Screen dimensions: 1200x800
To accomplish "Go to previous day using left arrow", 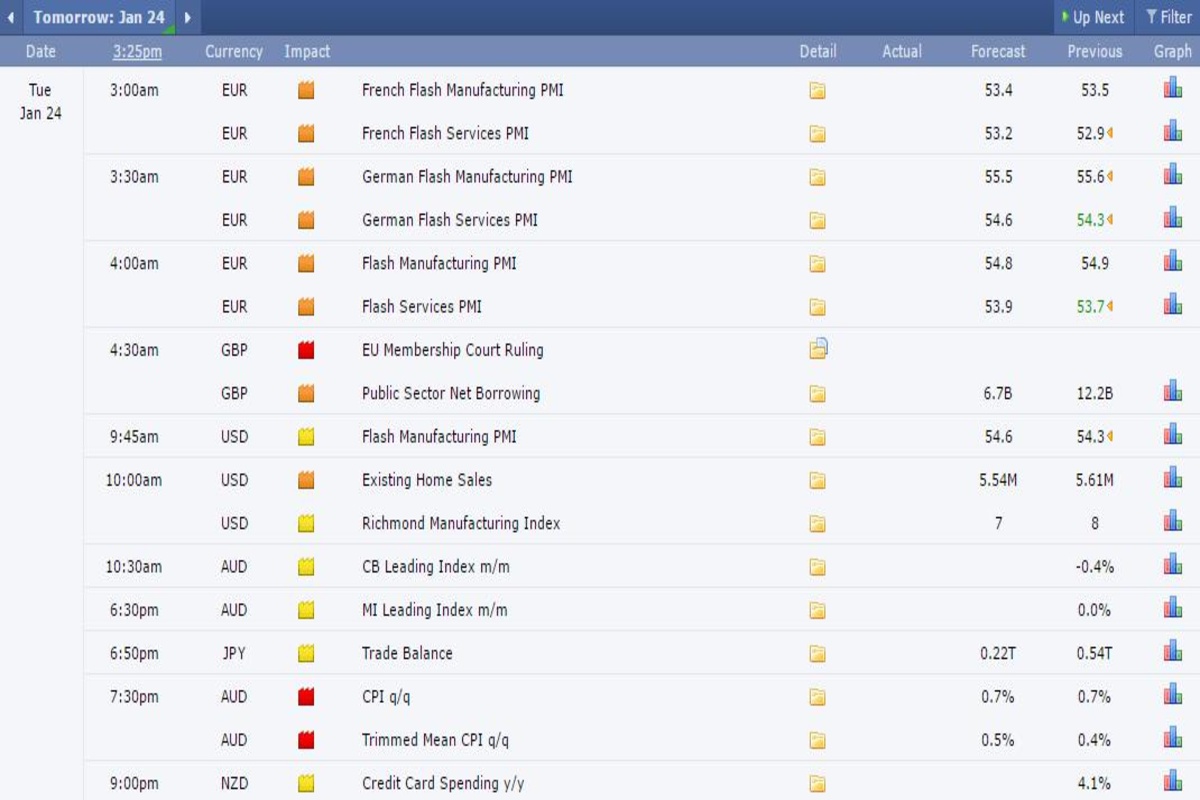I will (10, 17).
